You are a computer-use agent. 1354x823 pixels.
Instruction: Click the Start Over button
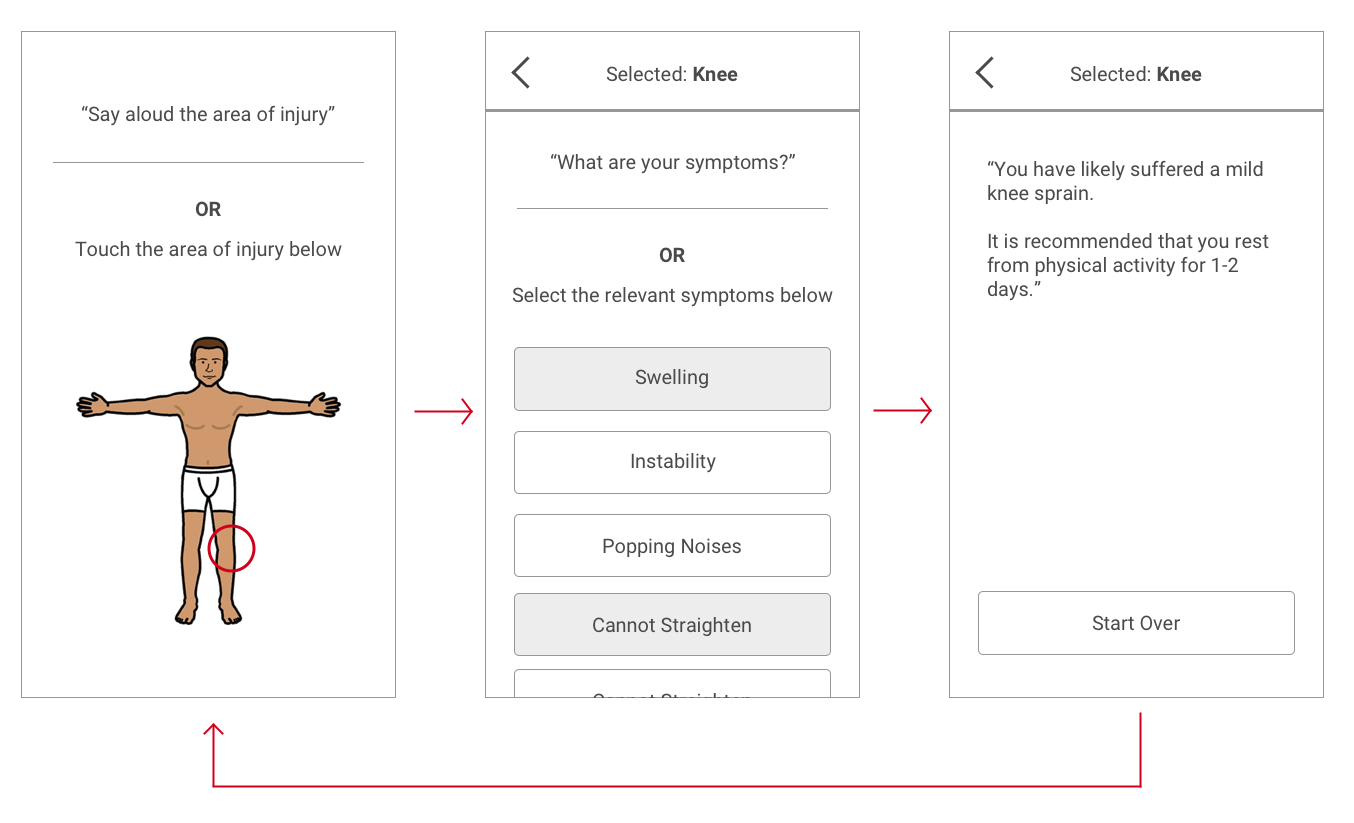click(x=1136, y=623)
